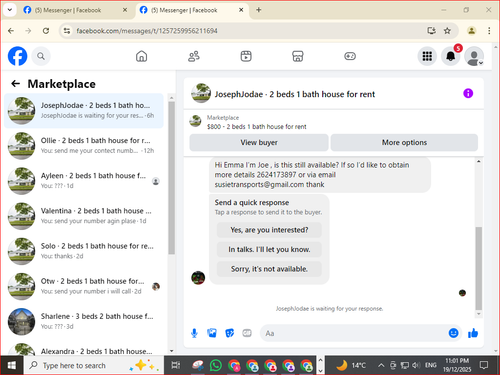Send quick response 'Yes, are you interested?'
Viewport: 500px width, 375px height.
[269, 230]
